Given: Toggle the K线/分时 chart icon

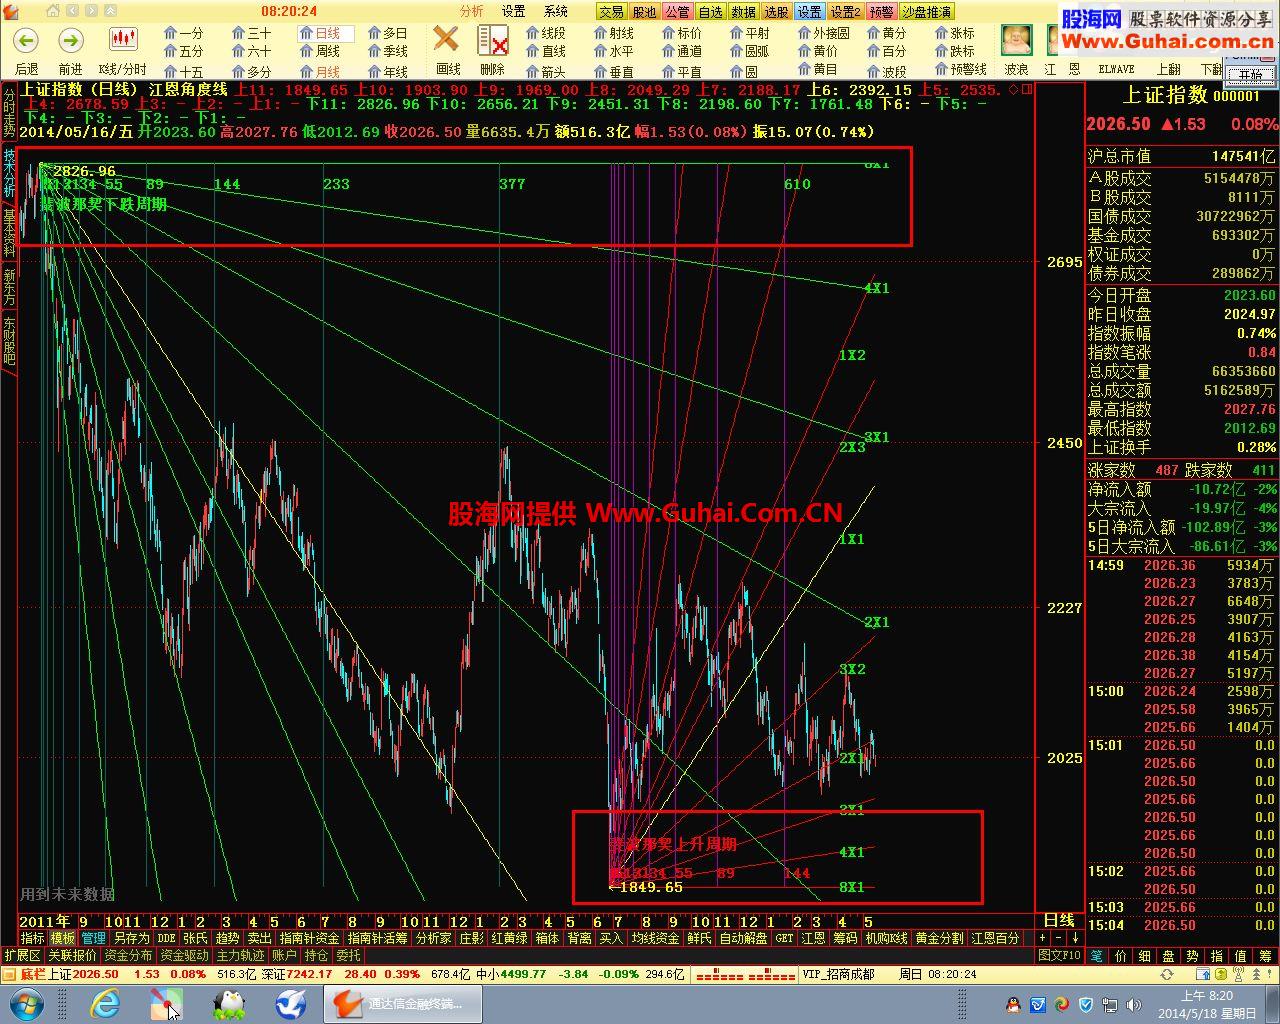Looking at the screenshot, I should coord(123,40).
